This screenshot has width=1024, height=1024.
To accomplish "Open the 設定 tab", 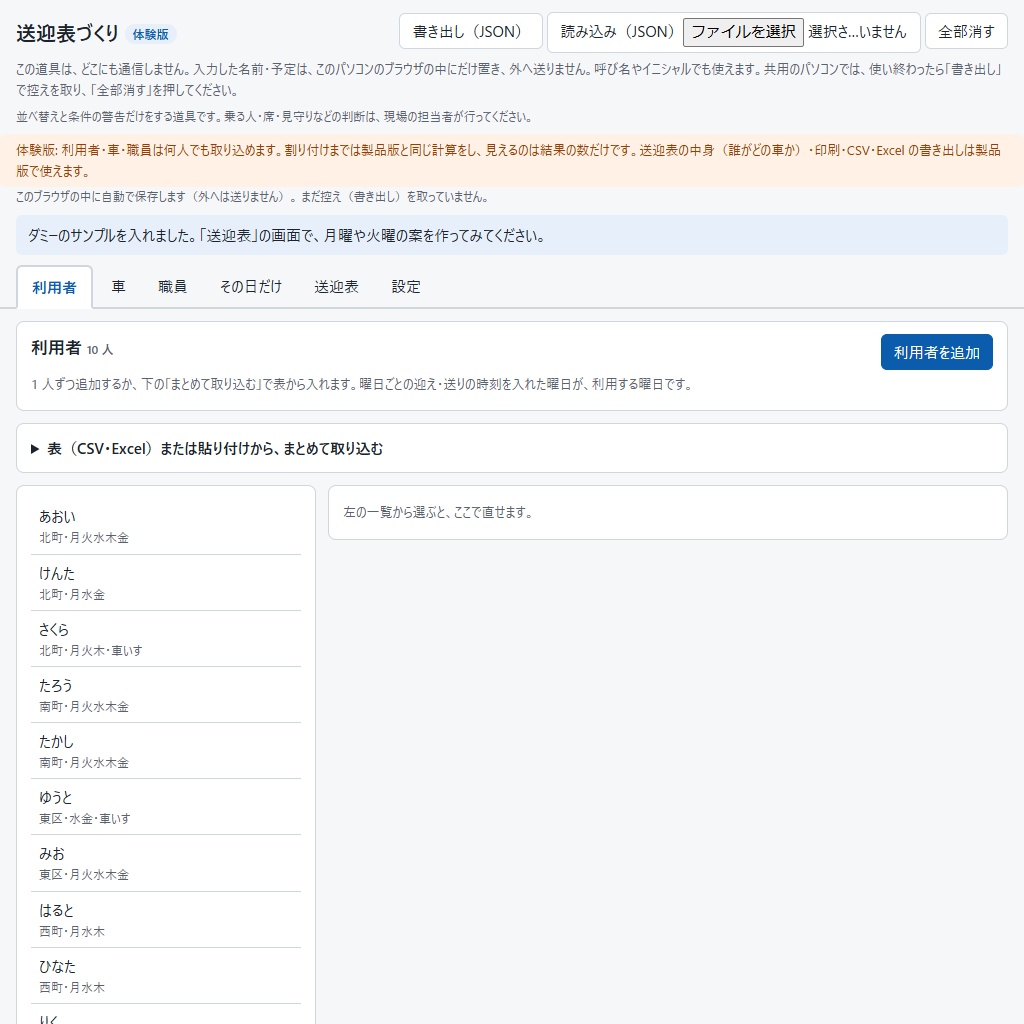I will [x=406, y=287].
